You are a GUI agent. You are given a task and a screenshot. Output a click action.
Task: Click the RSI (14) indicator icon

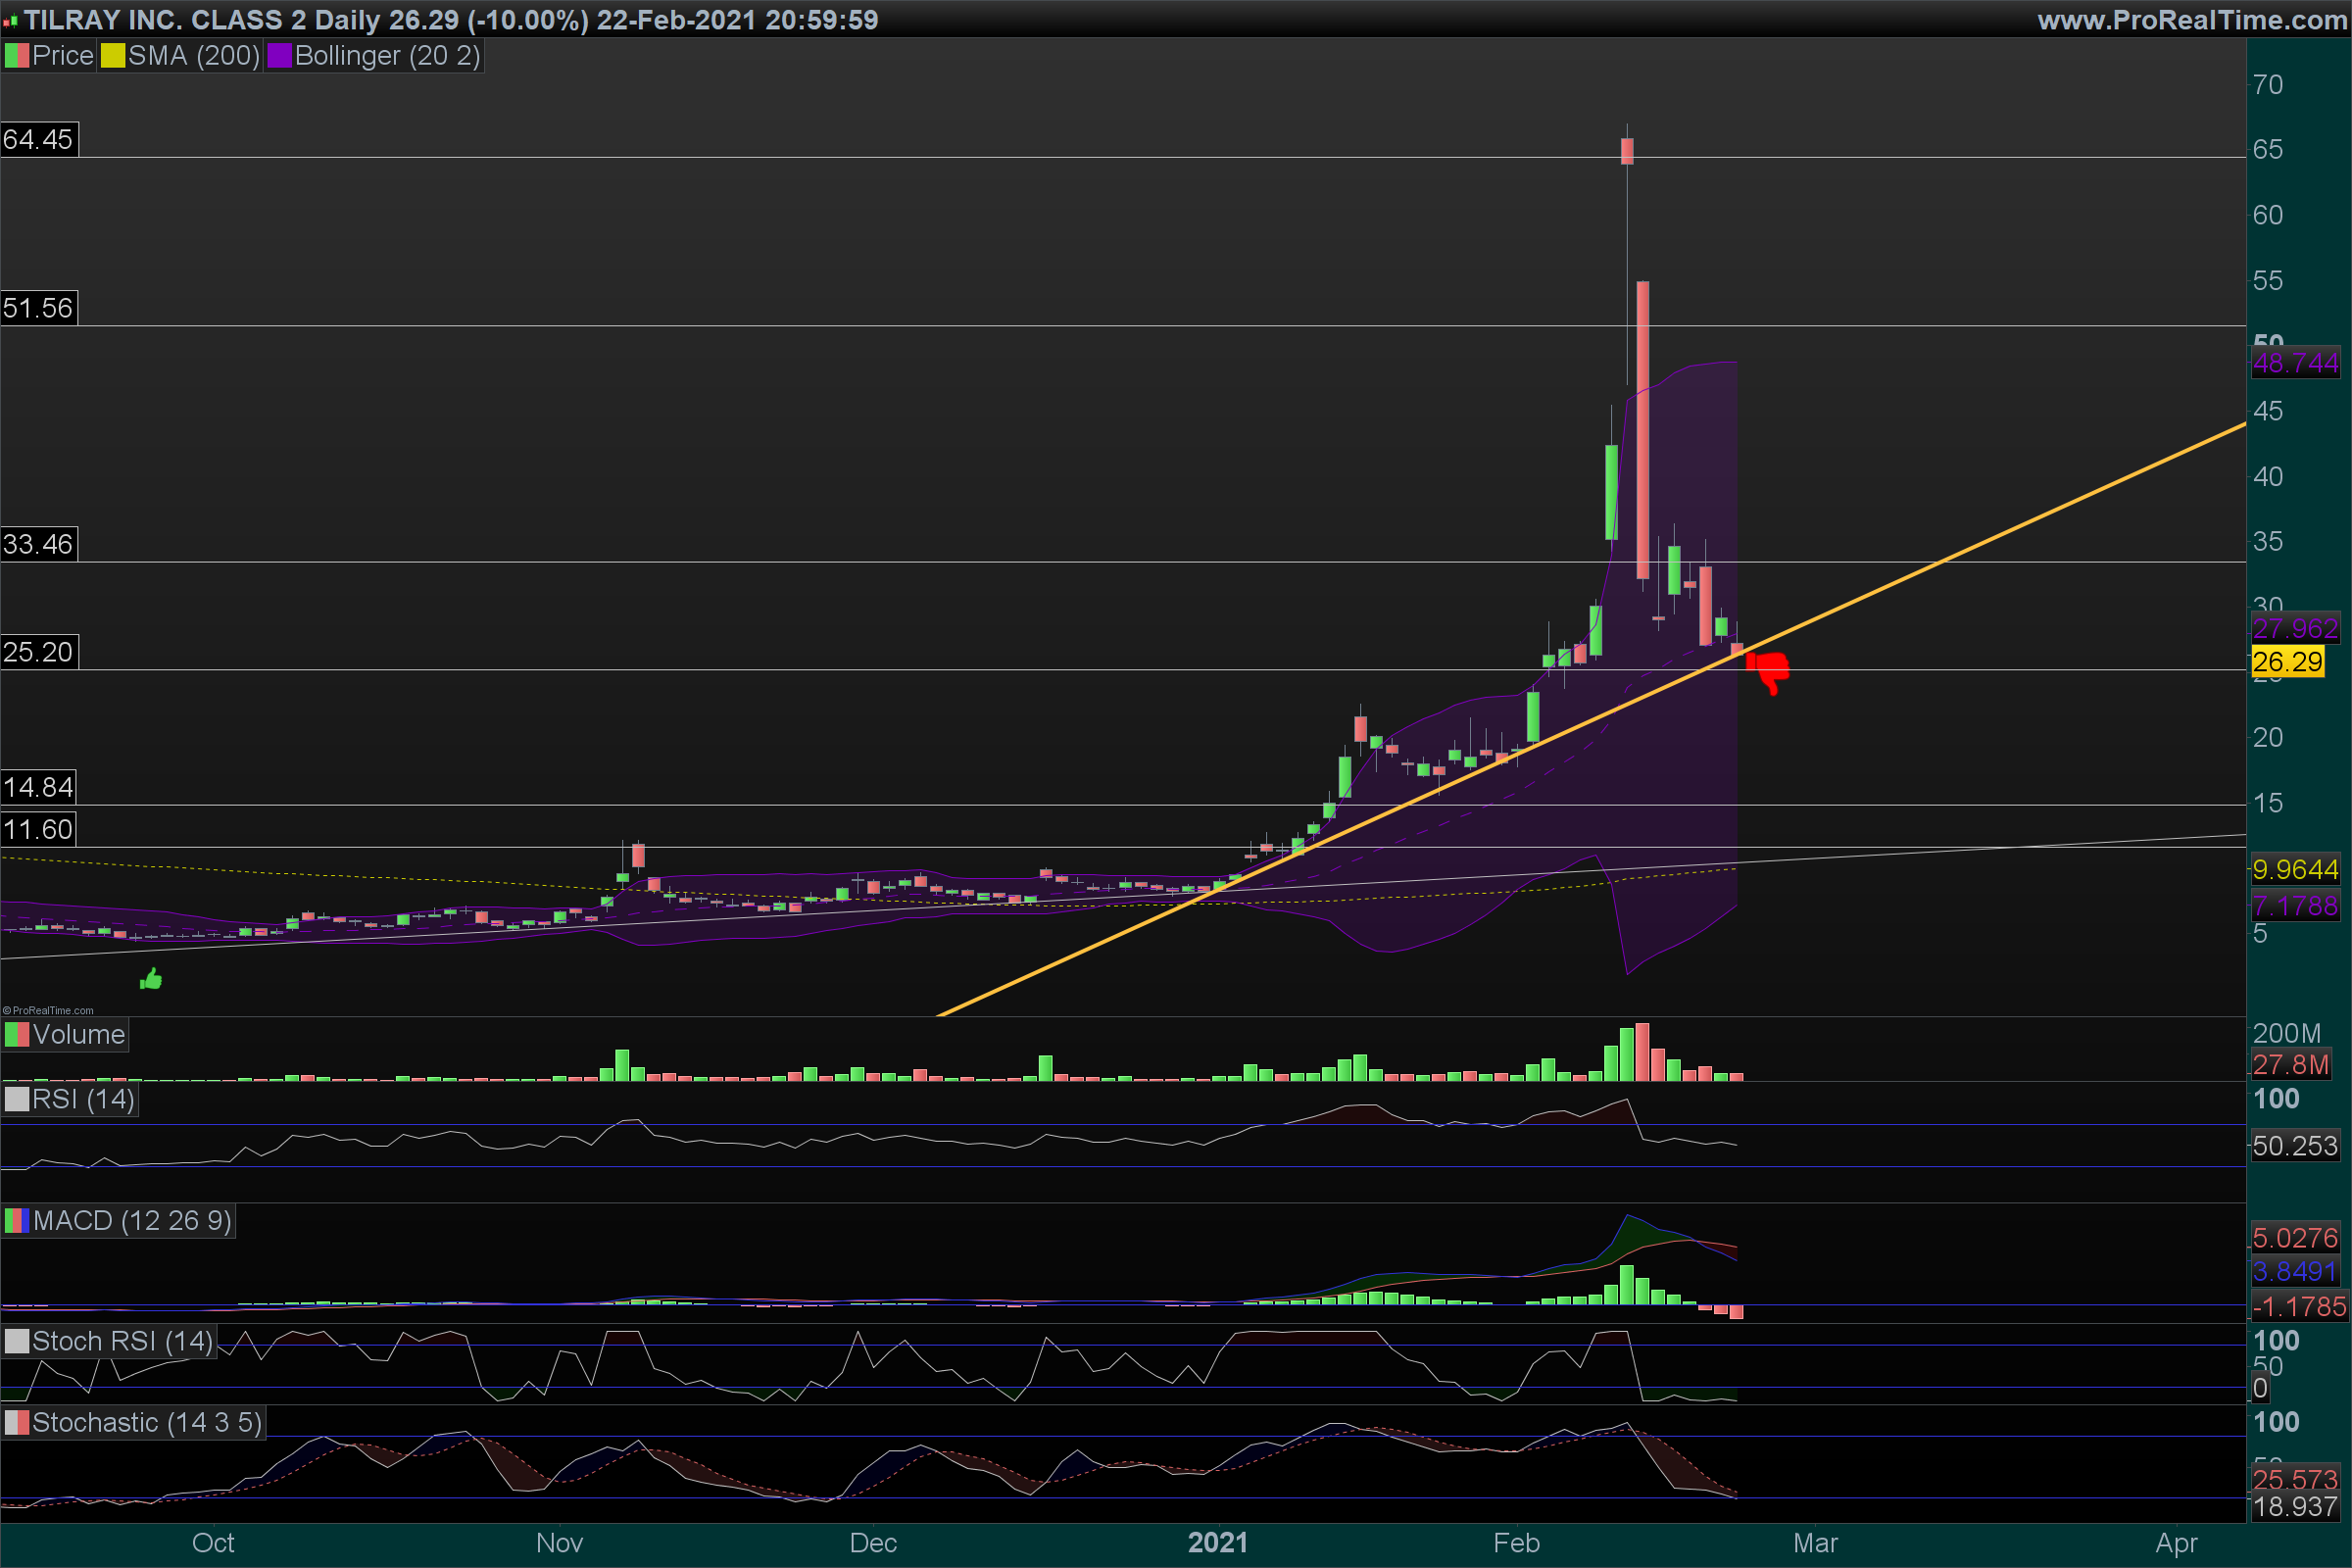pyautogui.click(x=16, y=1100)
